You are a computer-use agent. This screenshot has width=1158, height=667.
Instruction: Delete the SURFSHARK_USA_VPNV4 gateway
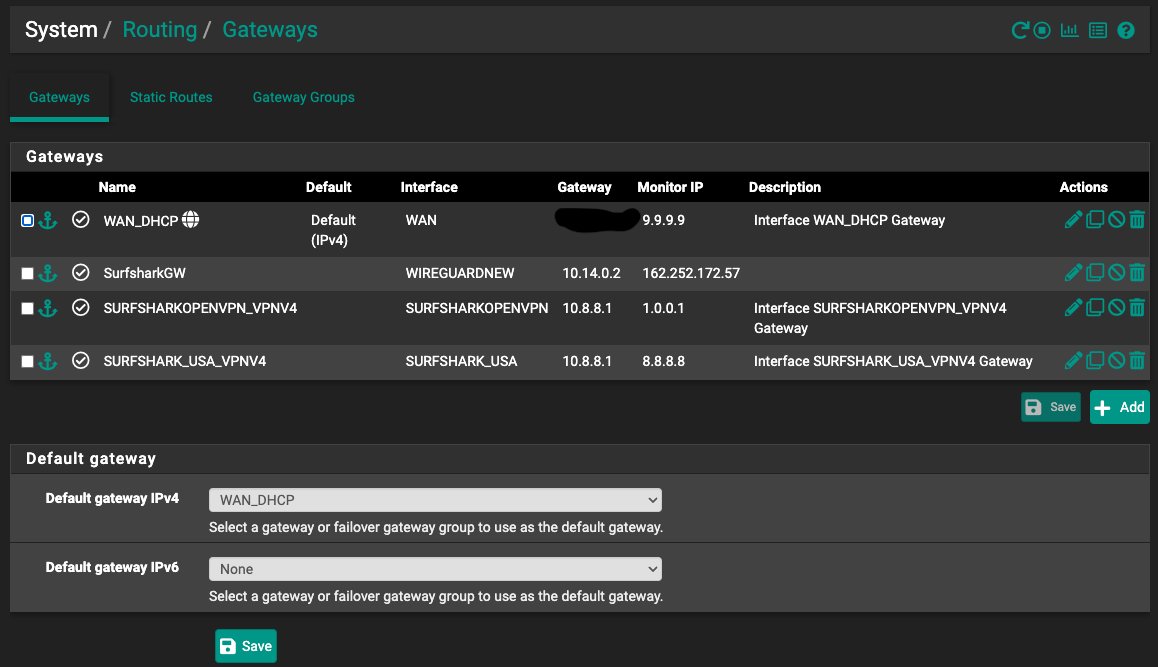pyautogui.click(x=1137, y=360)
